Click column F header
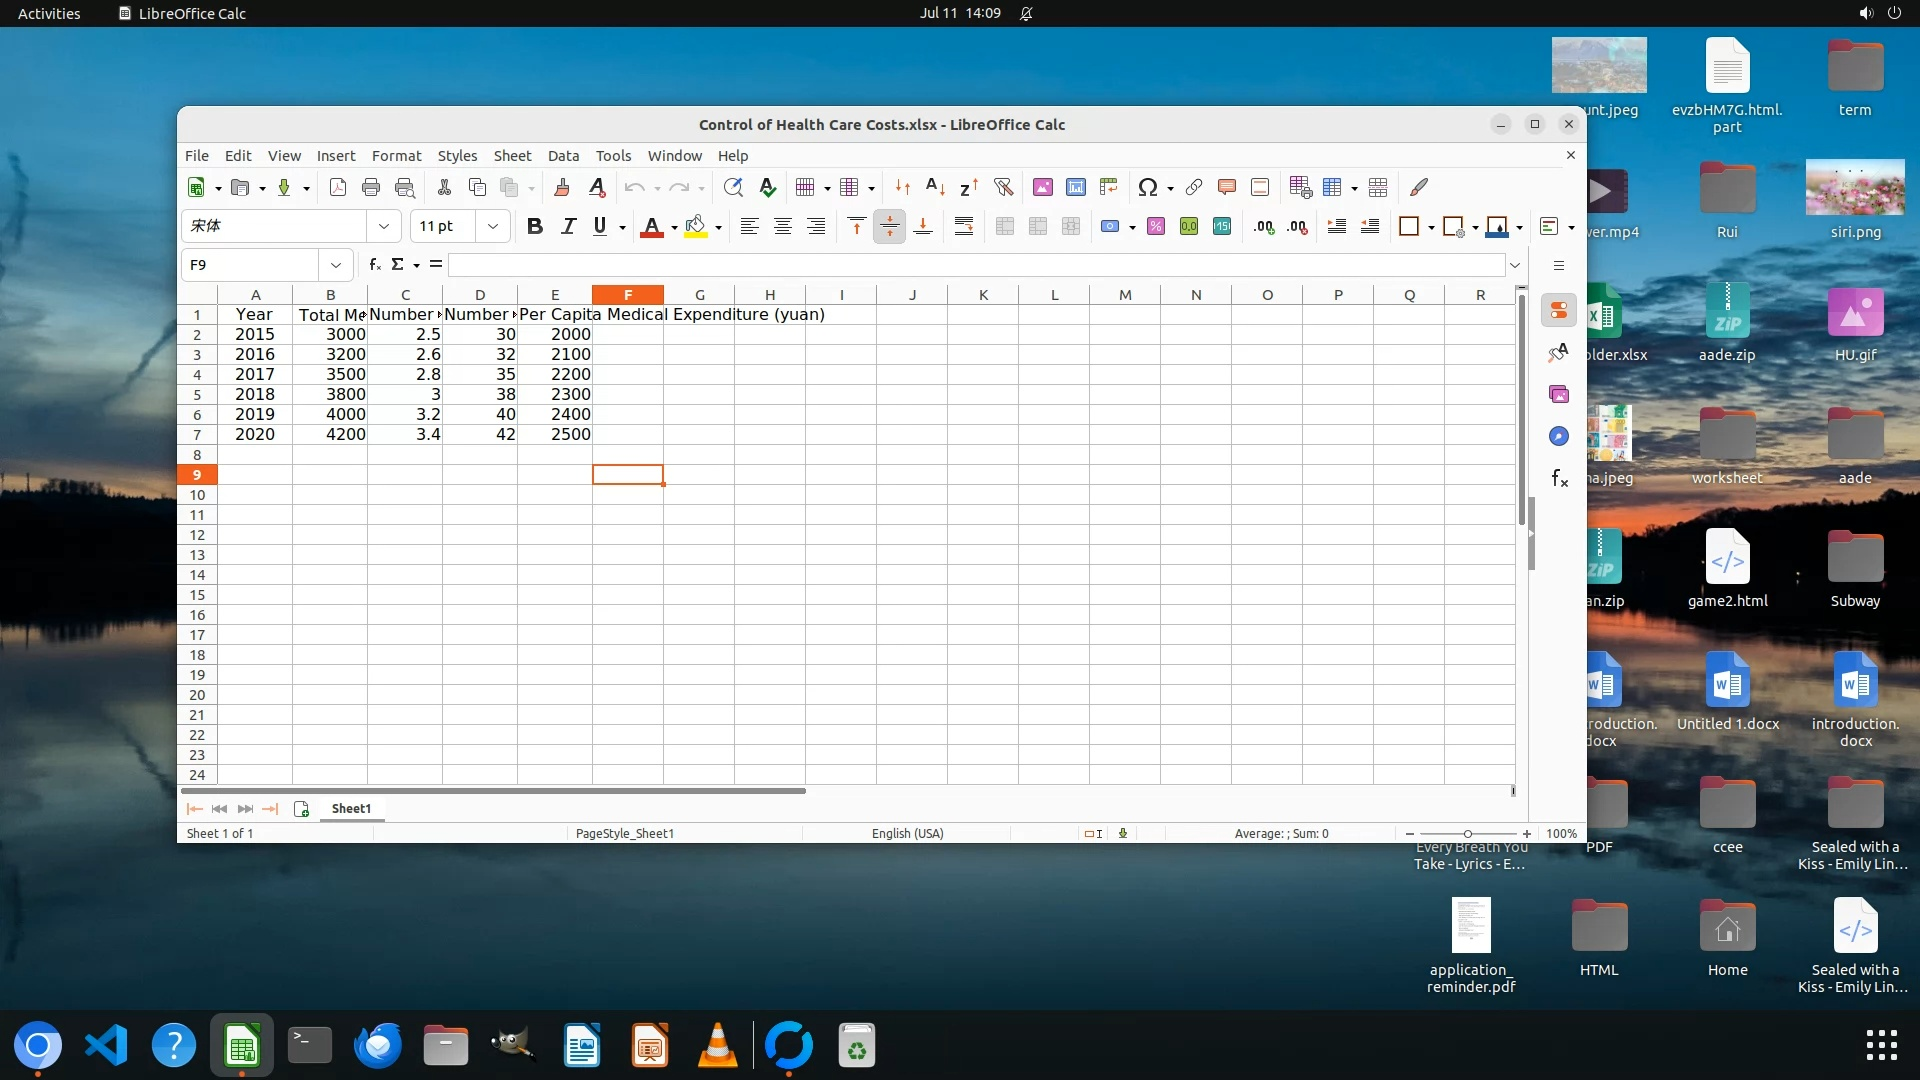Screen dimensions: 1920x1080 [628, 295]
